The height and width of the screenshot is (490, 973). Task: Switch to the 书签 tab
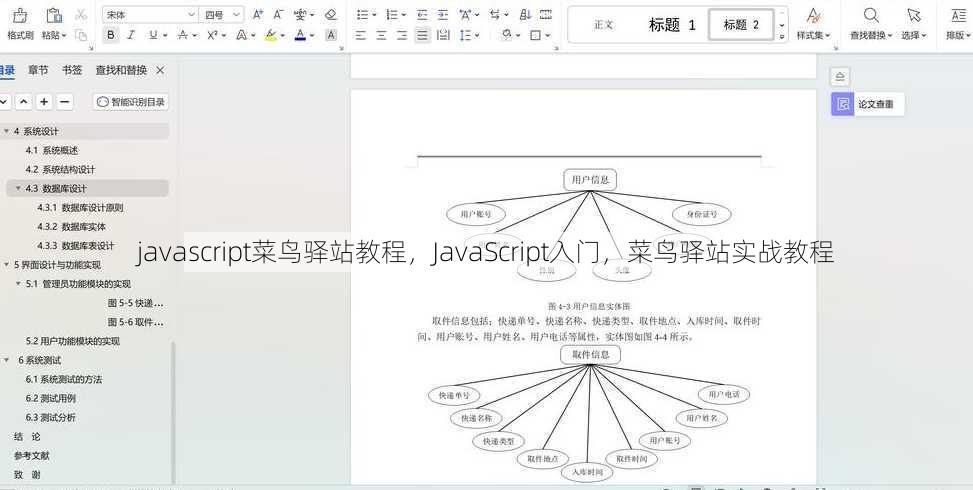72,70
